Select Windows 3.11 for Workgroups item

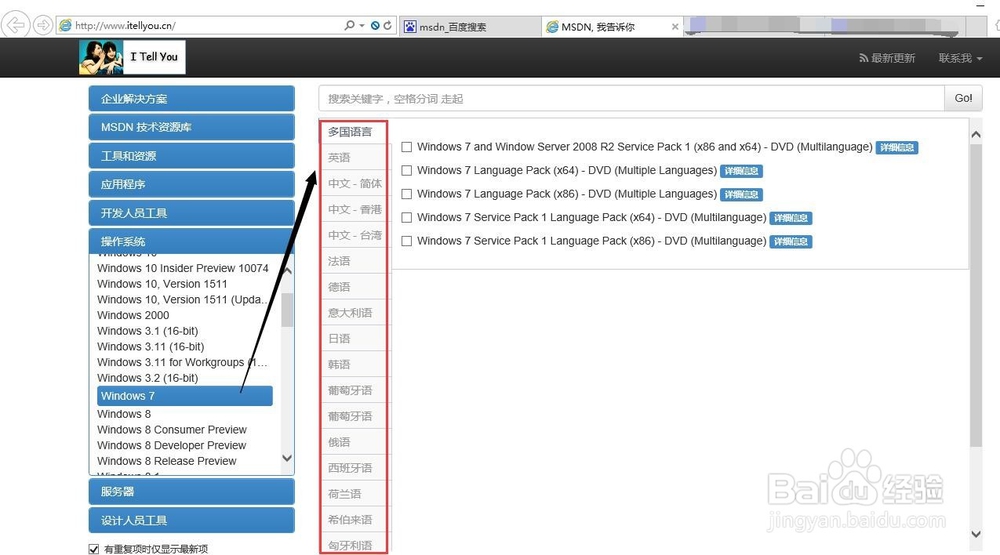(182, 362)
